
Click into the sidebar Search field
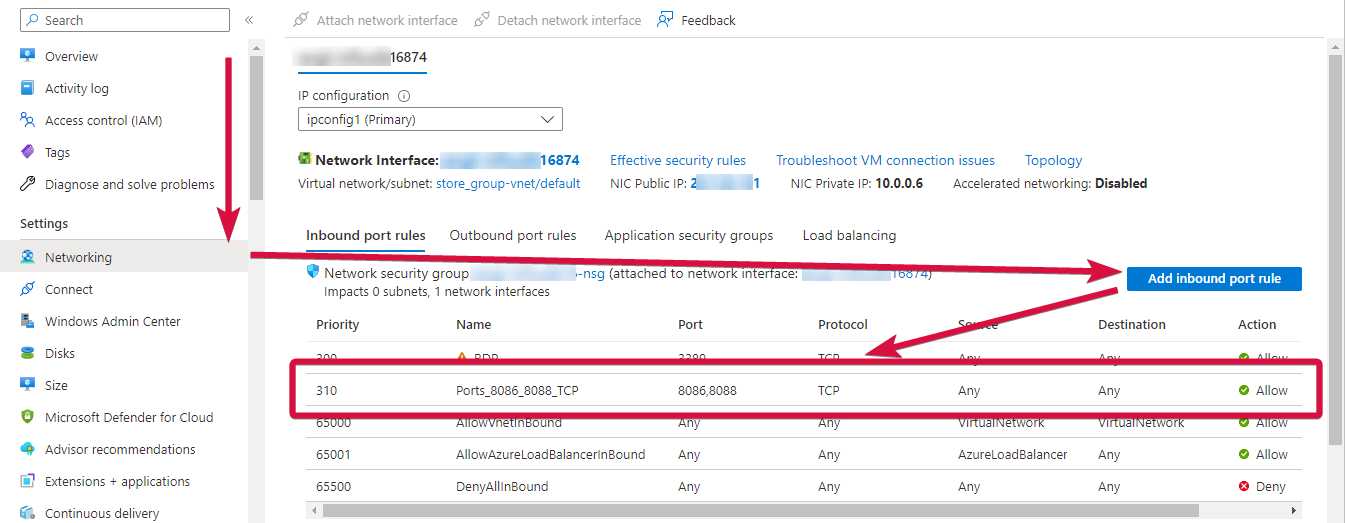(x=125, y=20)
